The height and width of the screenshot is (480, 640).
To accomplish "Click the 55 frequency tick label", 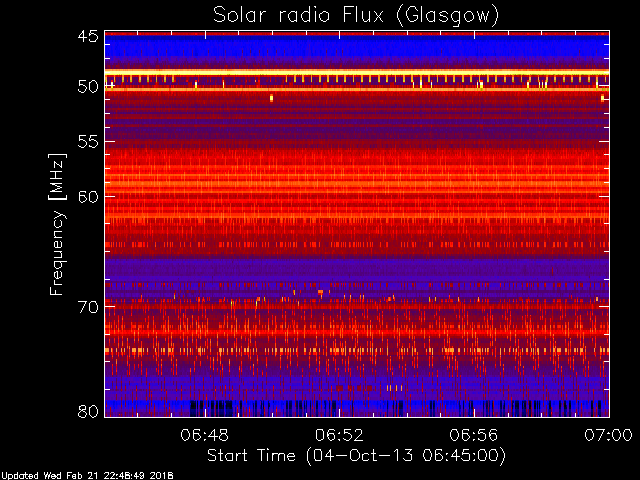I will pos(88,142).
